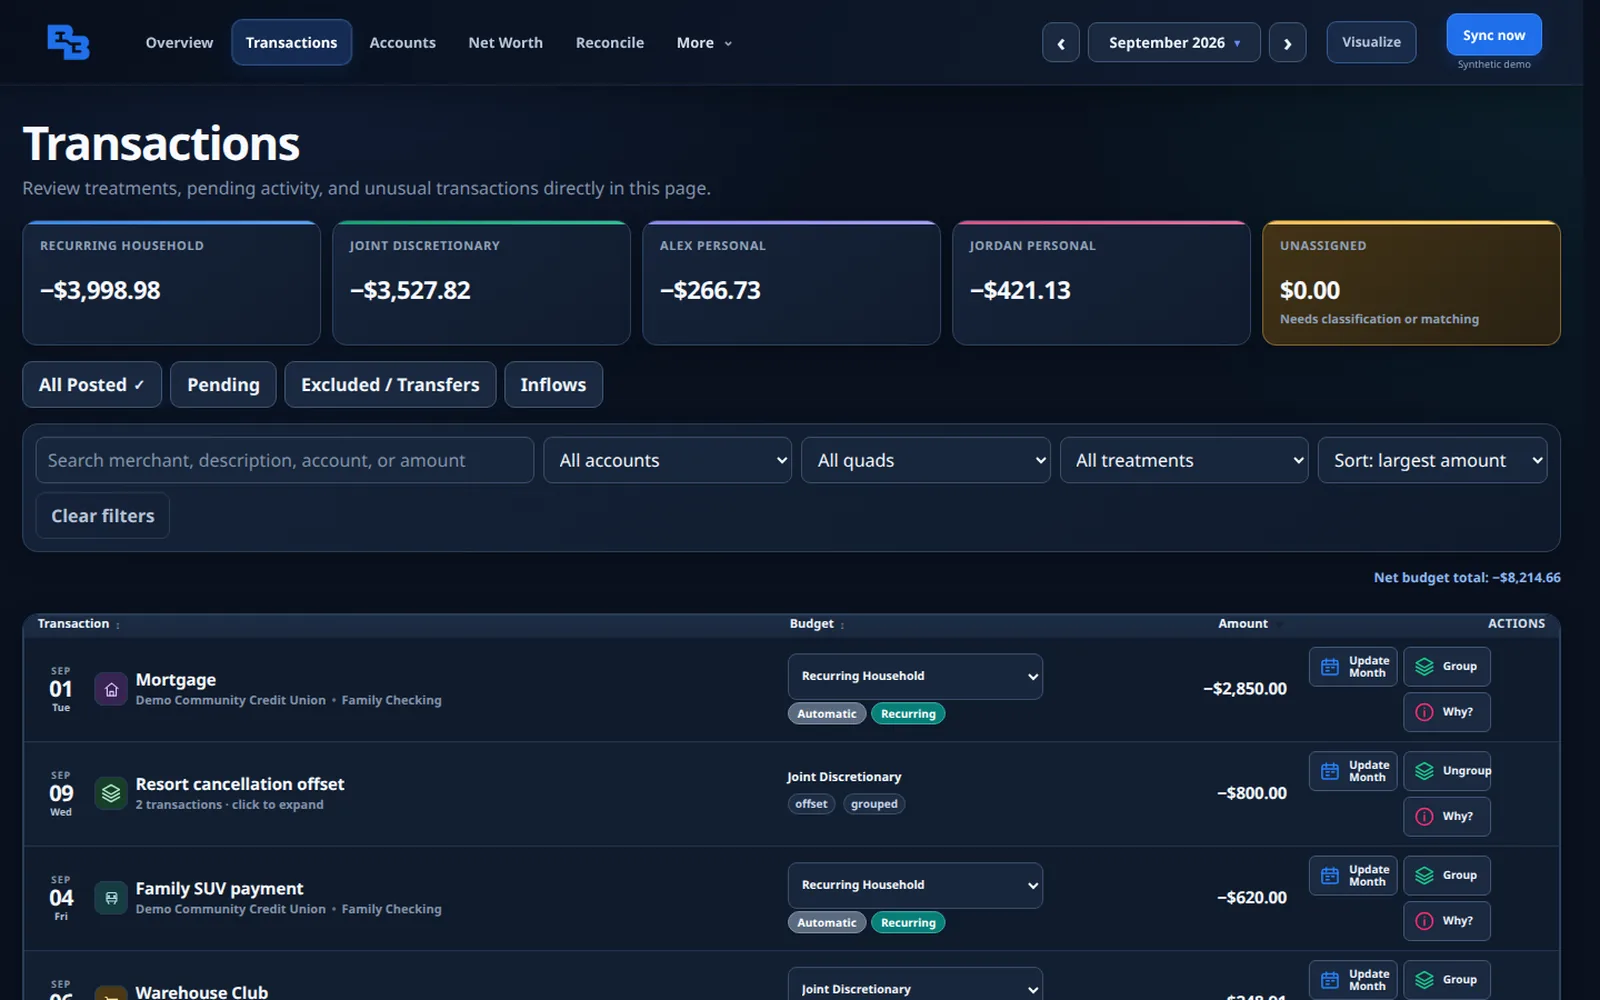Screen dimensions: 1600x1000
Task: Select the Transactions tab
Action: (291, 43)
